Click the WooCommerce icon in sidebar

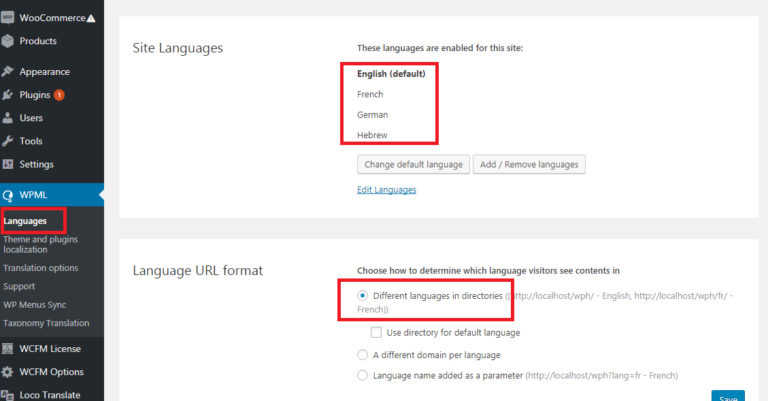pyautogui.click(x=8, y=18)
